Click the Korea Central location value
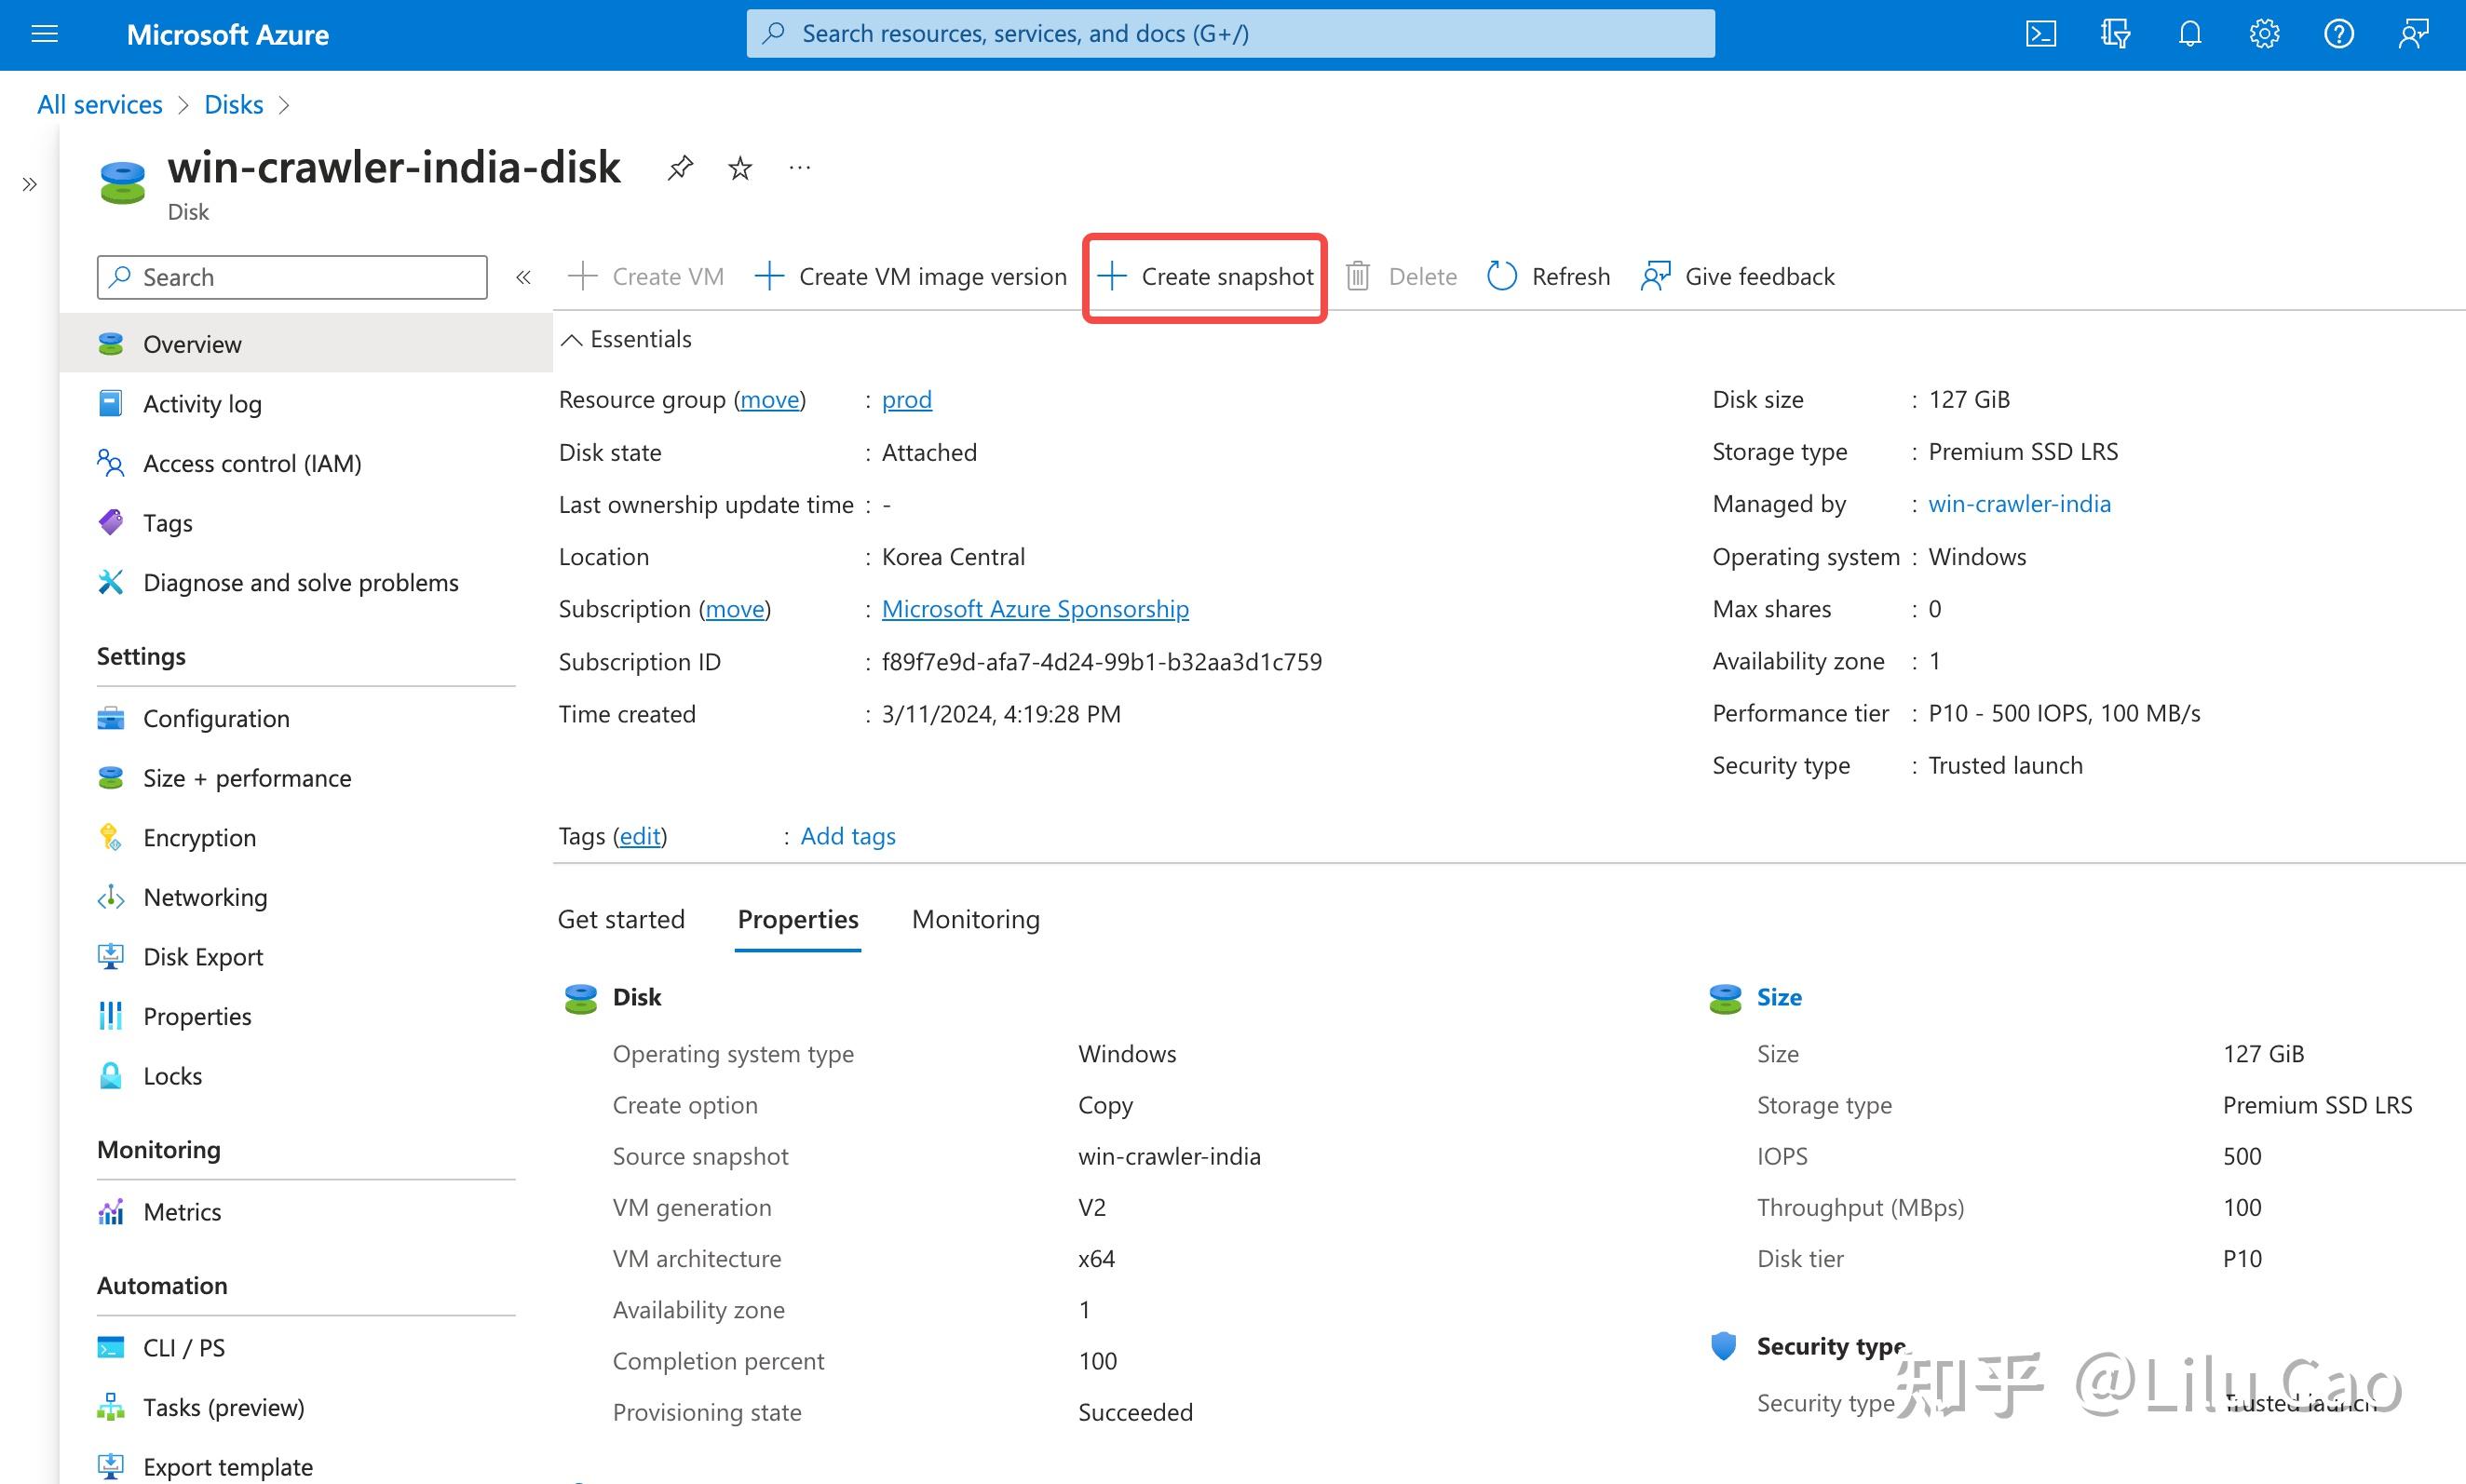 953,557
